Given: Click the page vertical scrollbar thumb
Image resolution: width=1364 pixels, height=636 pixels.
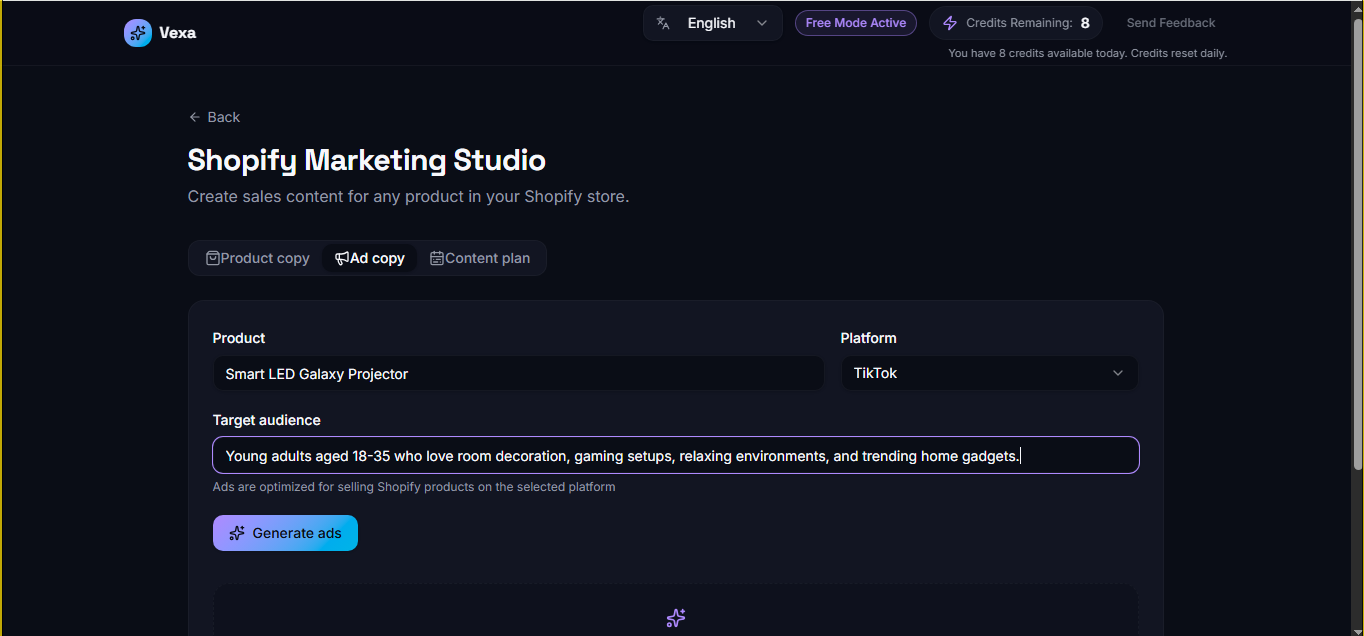Looking at the screenshot, I should (x=1357, y=245).
